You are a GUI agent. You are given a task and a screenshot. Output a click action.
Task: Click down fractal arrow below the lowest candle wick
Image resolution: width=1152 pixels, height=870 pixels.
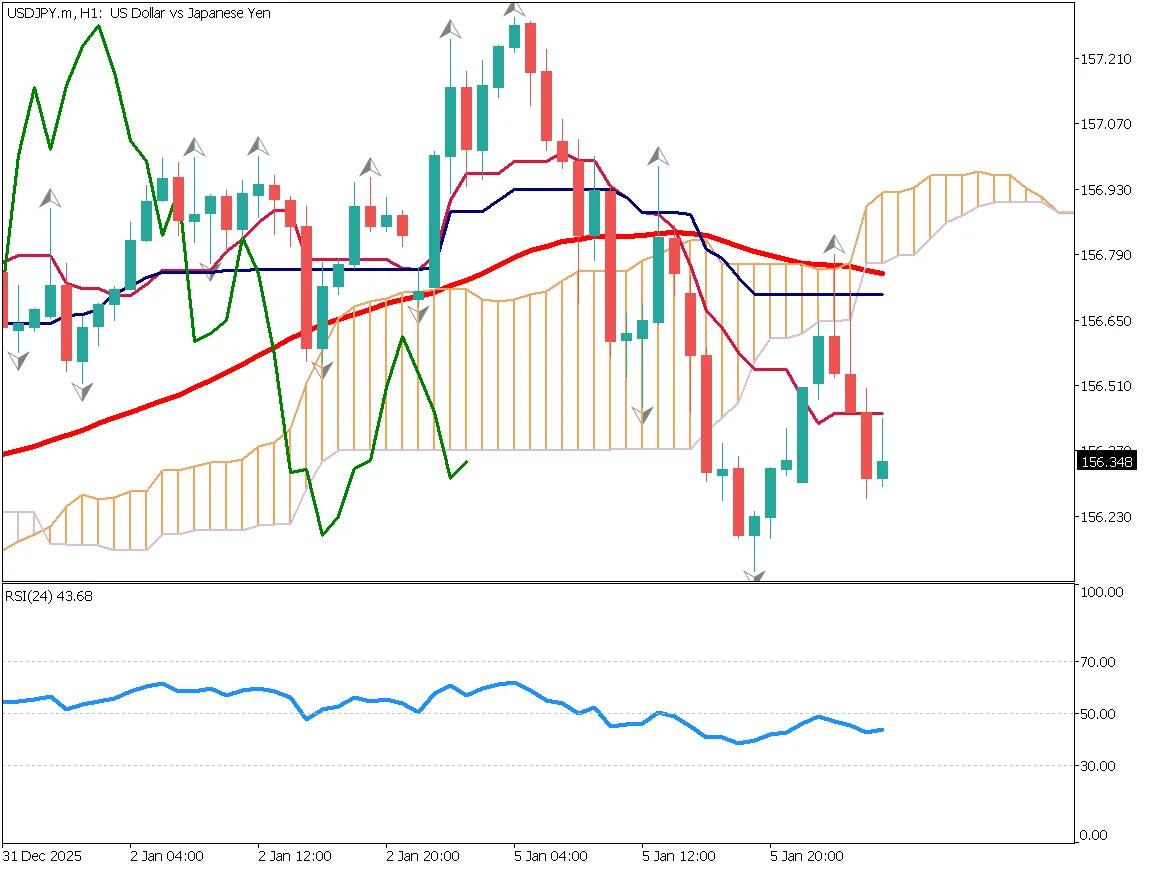point(754,575)
